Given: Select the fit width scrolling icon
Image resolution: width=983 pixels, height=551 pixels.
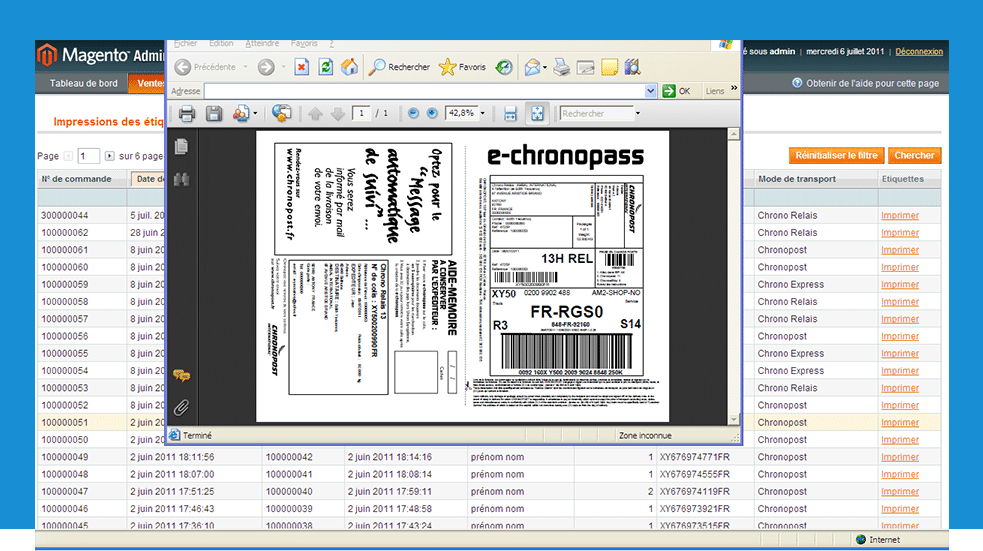Looking at the screenshot, I should click(x=510, y=113).
